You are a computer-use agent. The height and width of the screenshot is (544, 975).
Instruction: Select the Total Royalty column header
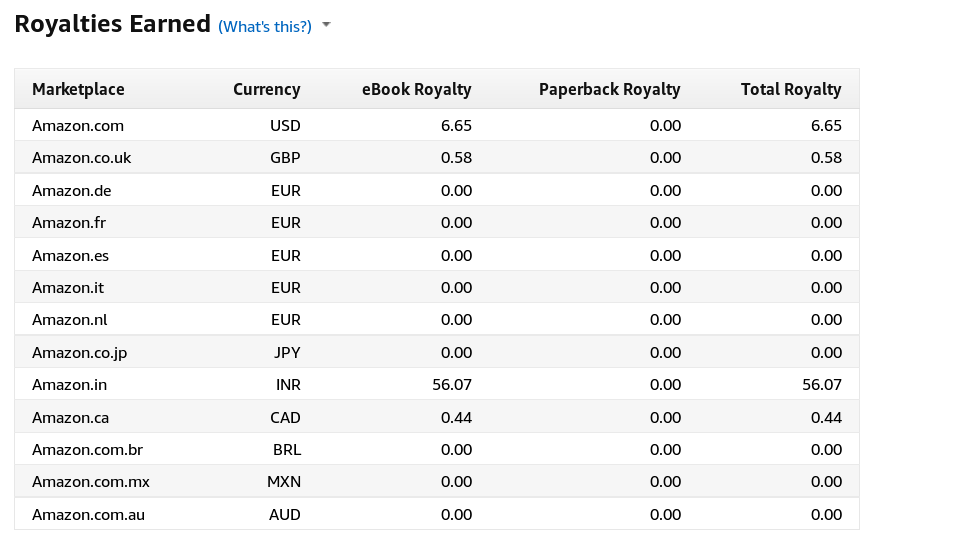click(791, 90)
